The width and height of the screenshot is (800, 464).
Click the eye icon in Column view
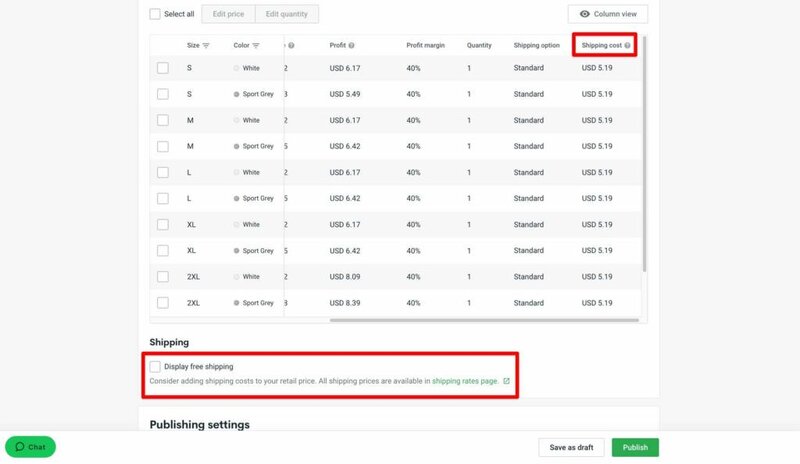pyautogui.click(x=585, y=14)
